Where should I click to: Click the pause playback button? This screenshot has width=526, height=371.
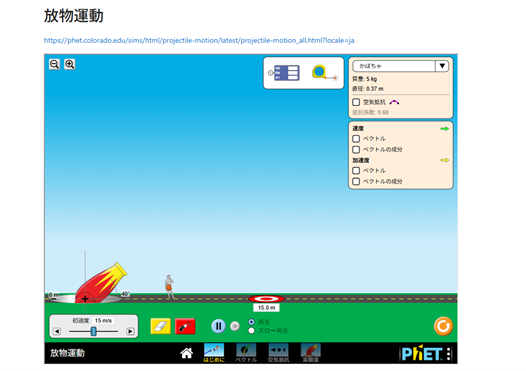coord(218,326)
